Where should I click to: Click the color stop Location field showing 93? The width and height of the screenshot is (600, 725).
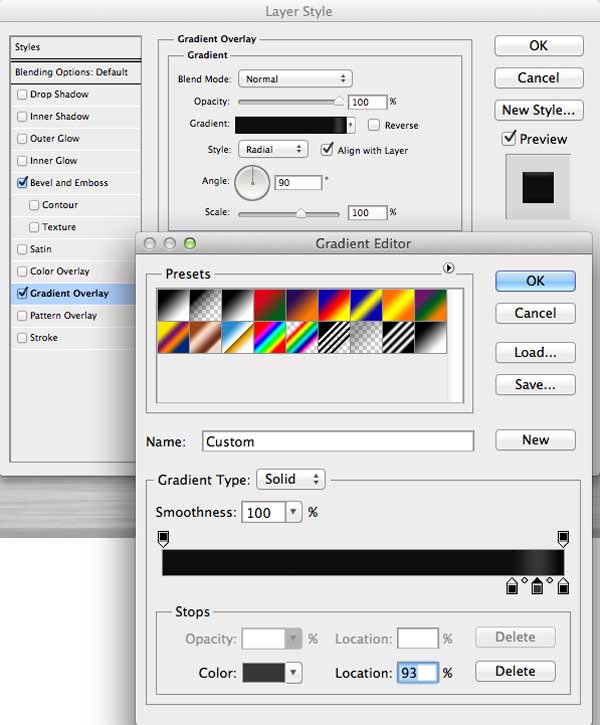point(417,673)
